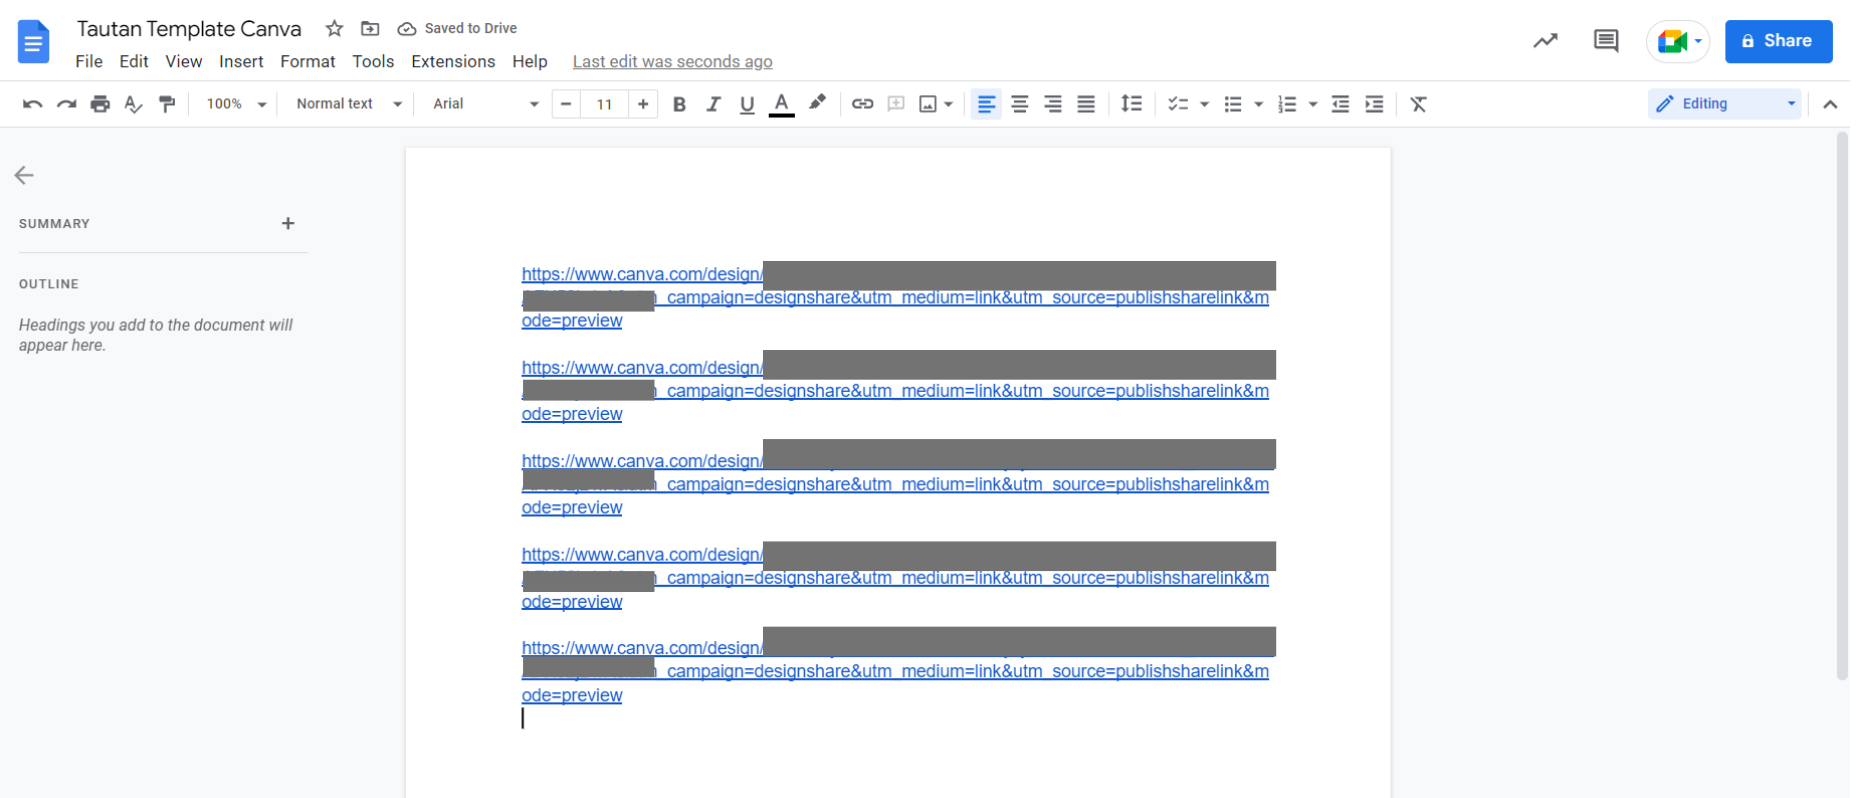1859x798 pixels.
Task: Add a summary with the plus button
Action: [288, 223]
